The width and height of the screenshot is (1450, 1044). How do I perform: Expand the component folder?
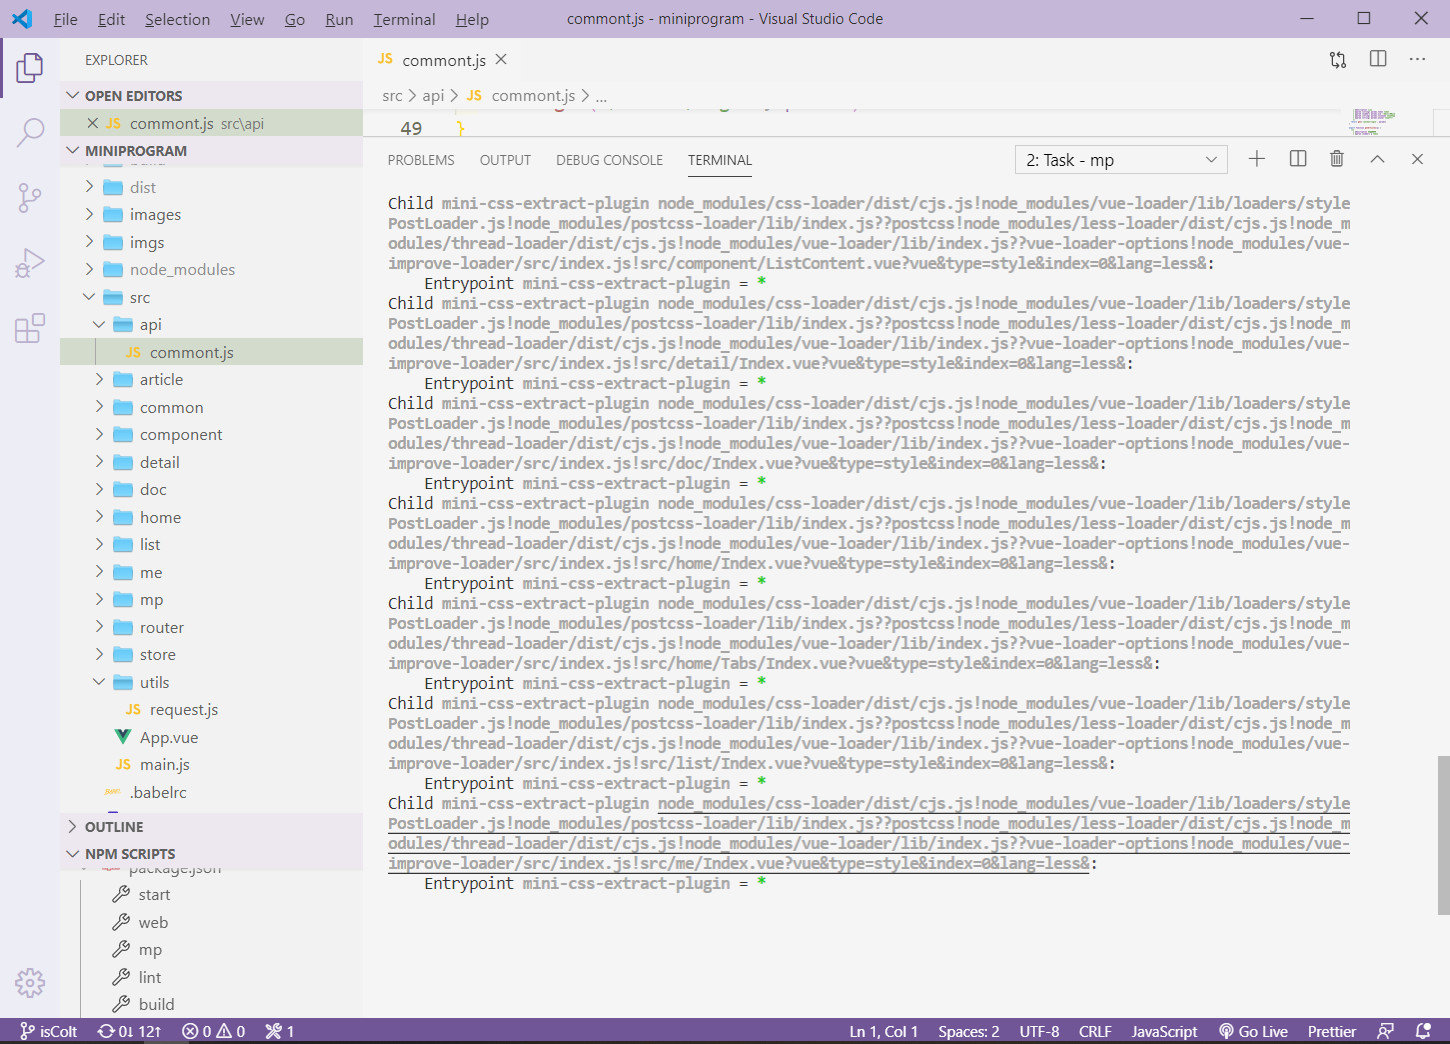[x=99, y=434]
